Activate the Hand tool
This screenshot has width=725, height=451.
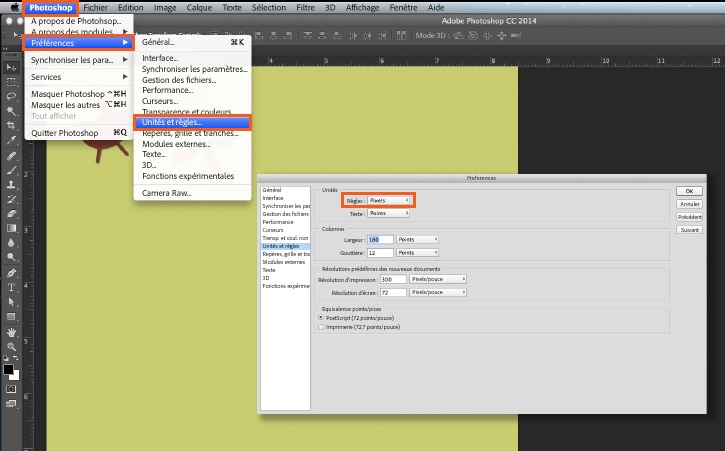click(11, 332)
